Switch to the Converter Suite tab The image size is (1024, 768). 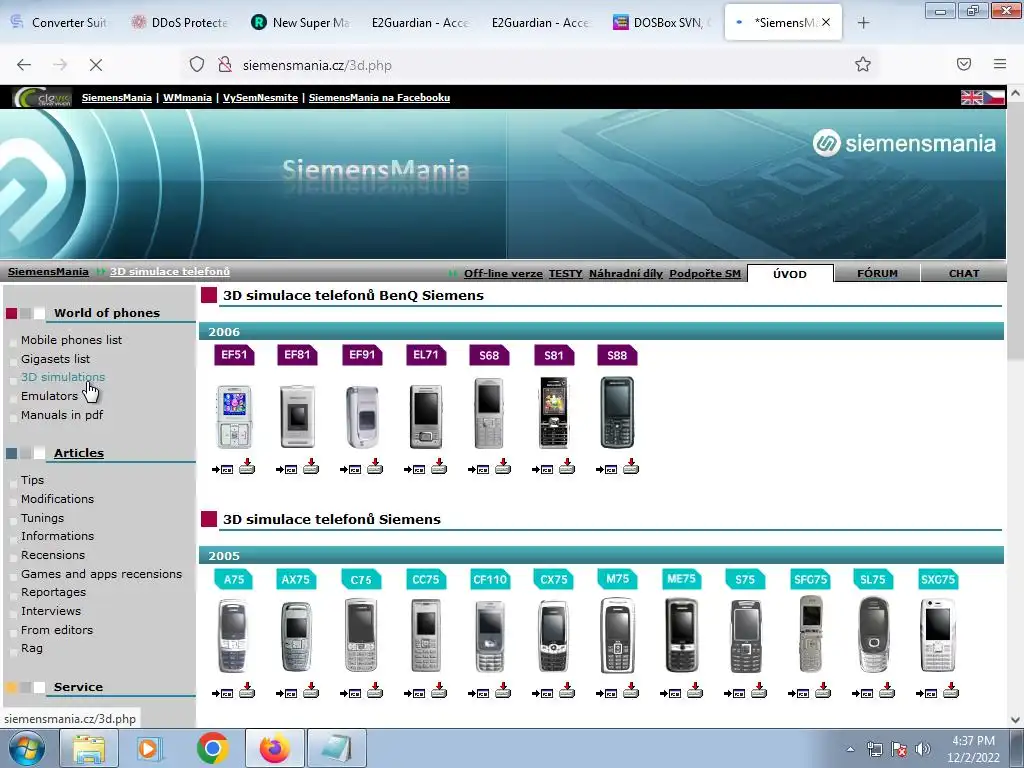59,23
